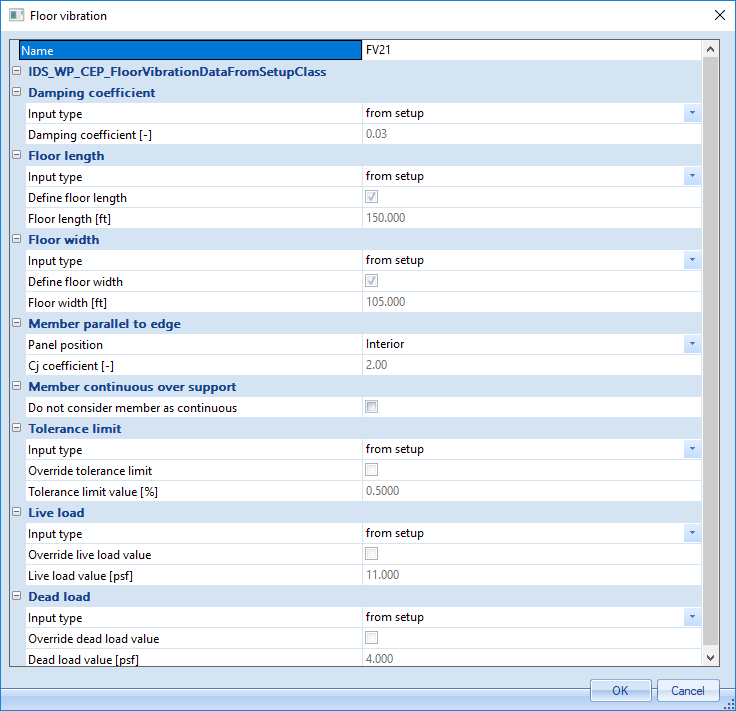Edit the Name field containing FV21
The width and height of the screenshot is (736, 711).
530,50
